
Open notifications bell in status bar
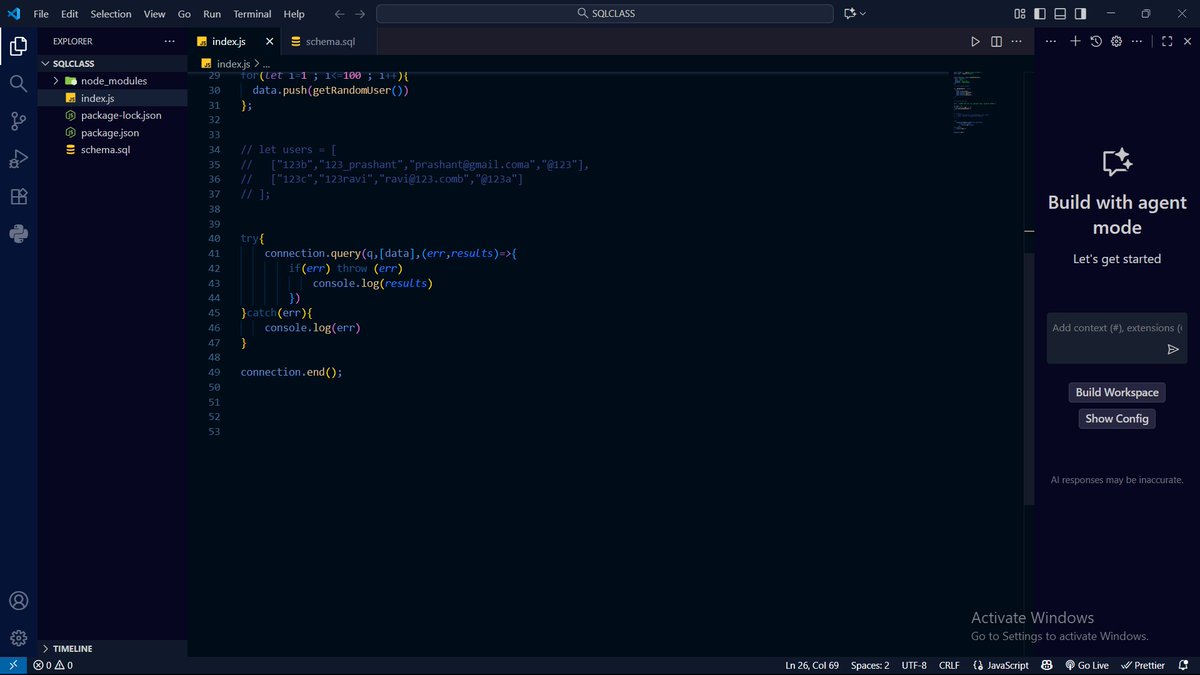[x=1183, y=665]
